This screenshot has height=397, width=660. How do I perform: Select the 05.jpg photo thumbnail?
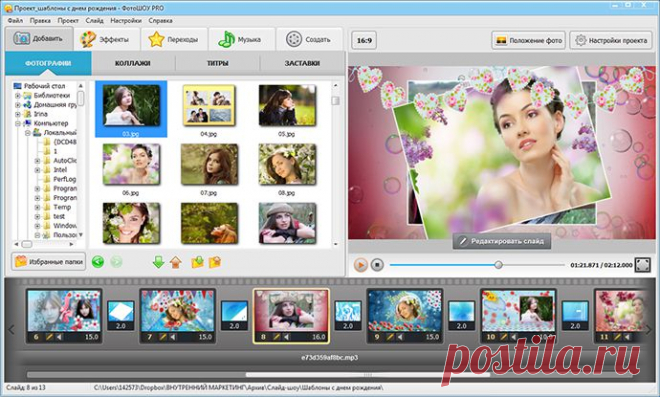[287, 109]
